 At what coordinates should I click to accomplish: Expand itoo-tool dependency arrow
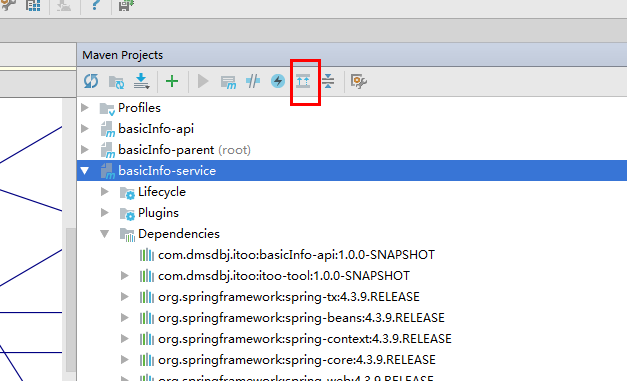point(125,275)
